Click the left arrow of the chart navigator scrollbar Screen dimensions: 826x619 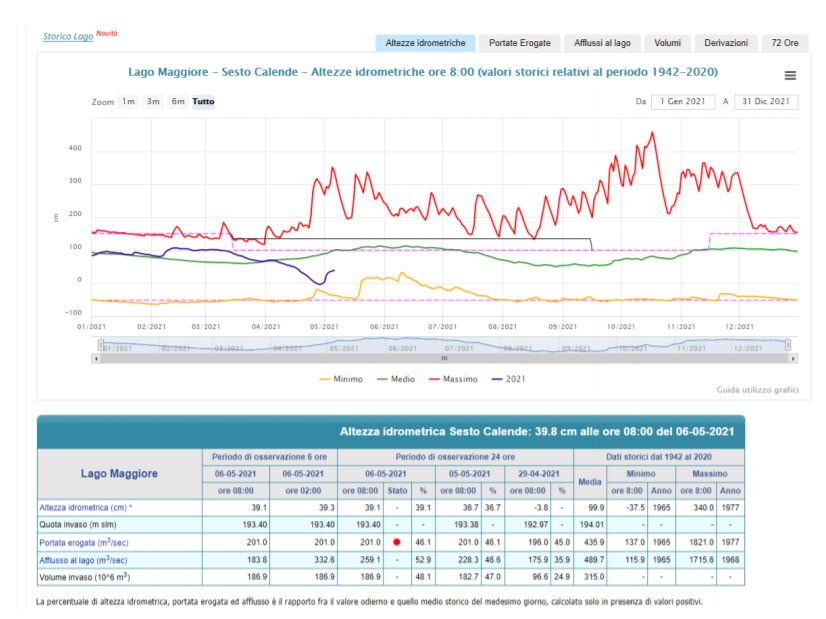pos(96,358)
